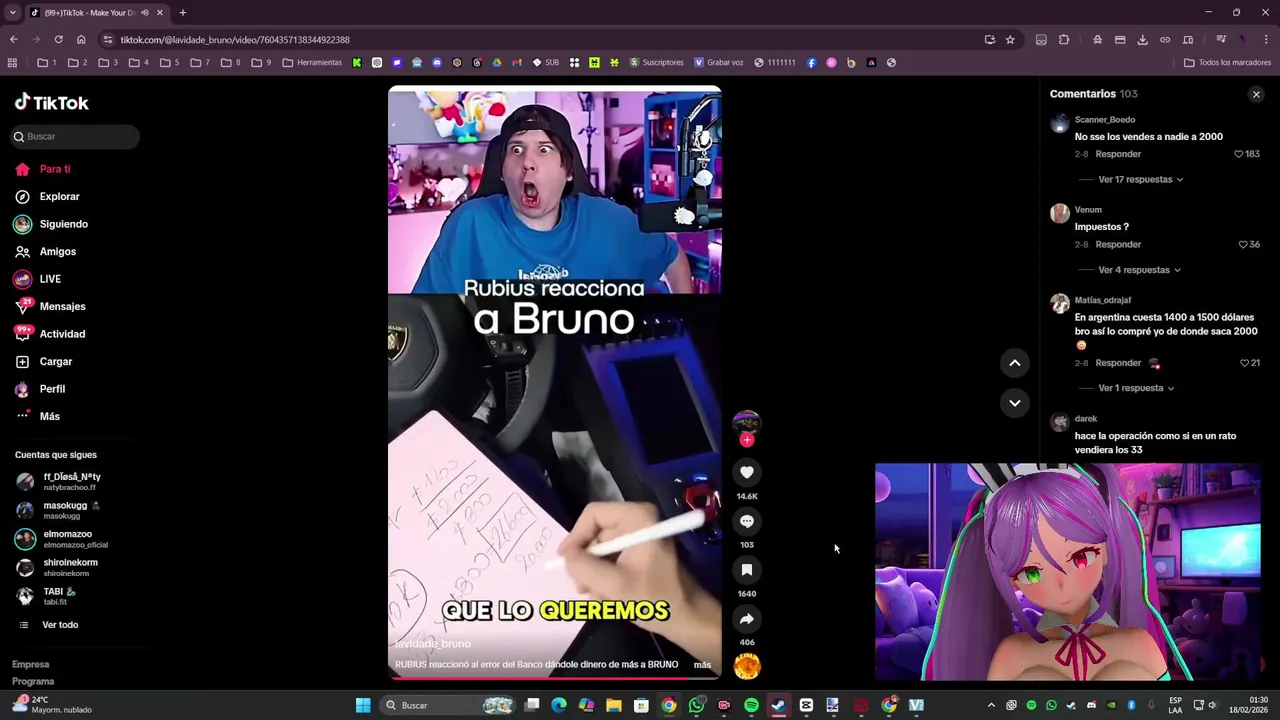Screen dimensions: 1280x720
Task: Click the video progress bar at bottom
Action: pos(554,678)
